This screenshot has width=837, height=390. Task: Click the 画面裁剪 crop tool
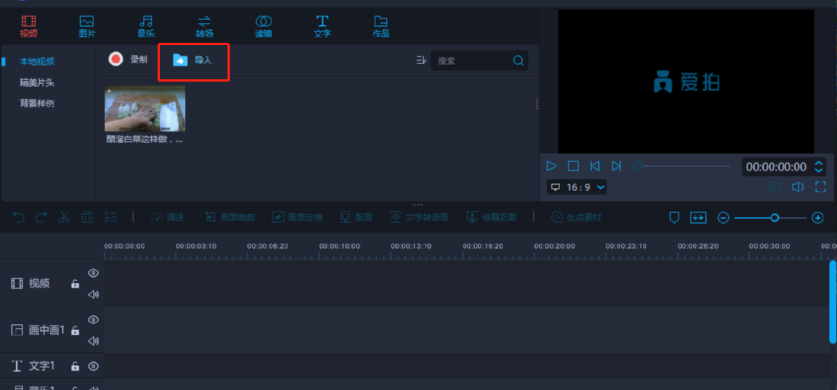pyautogui.click(x=230, y=218)
